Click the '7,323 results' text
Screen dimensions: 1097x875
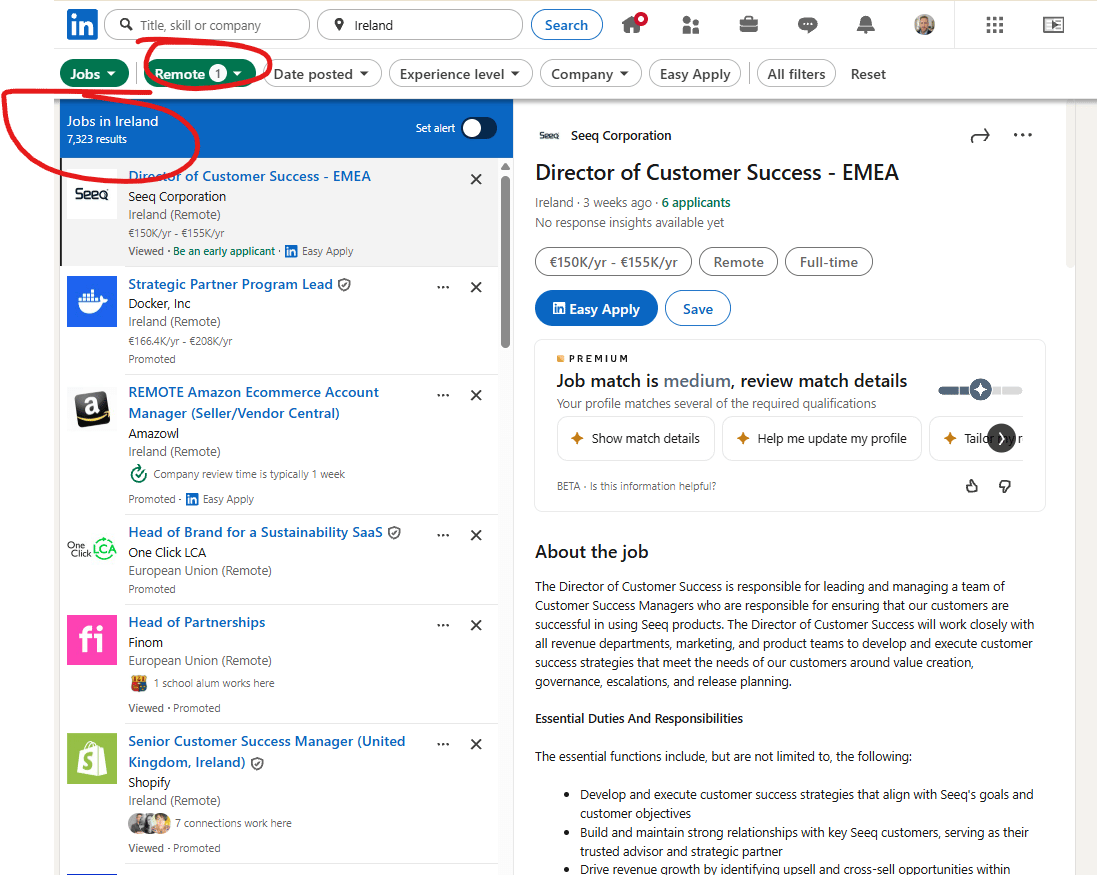97,139
